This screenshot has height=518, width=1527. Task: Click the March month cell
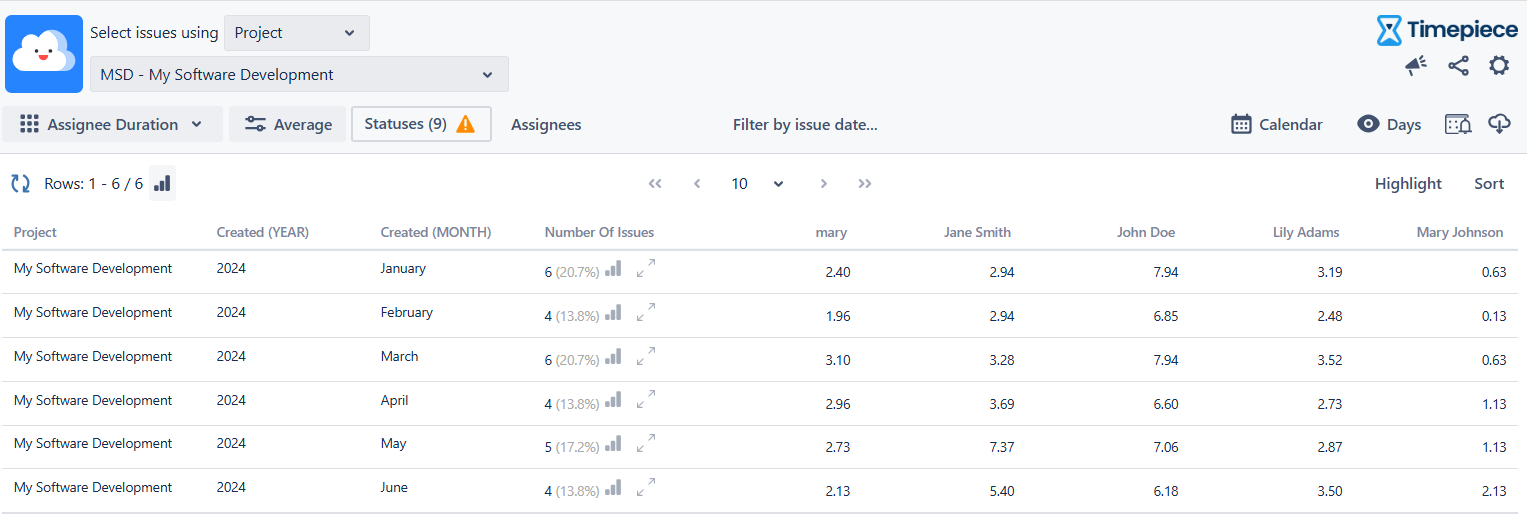pos(399,356)
